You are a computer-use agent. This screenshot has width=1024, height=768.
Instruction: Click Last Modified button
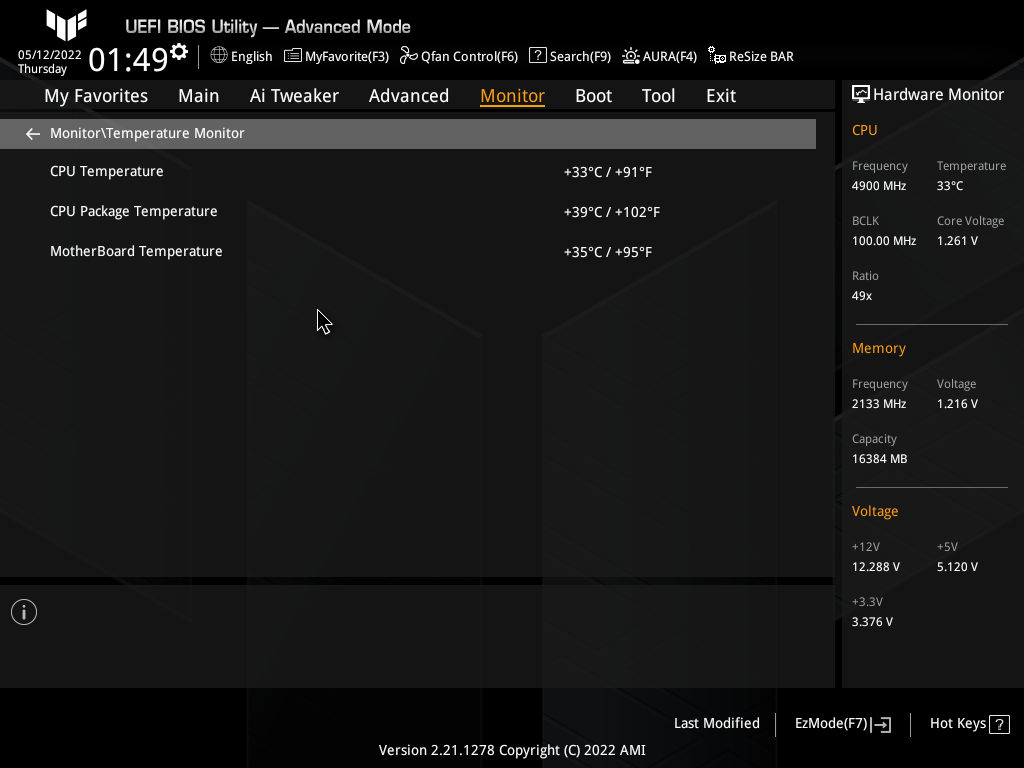tap(717, 724)
